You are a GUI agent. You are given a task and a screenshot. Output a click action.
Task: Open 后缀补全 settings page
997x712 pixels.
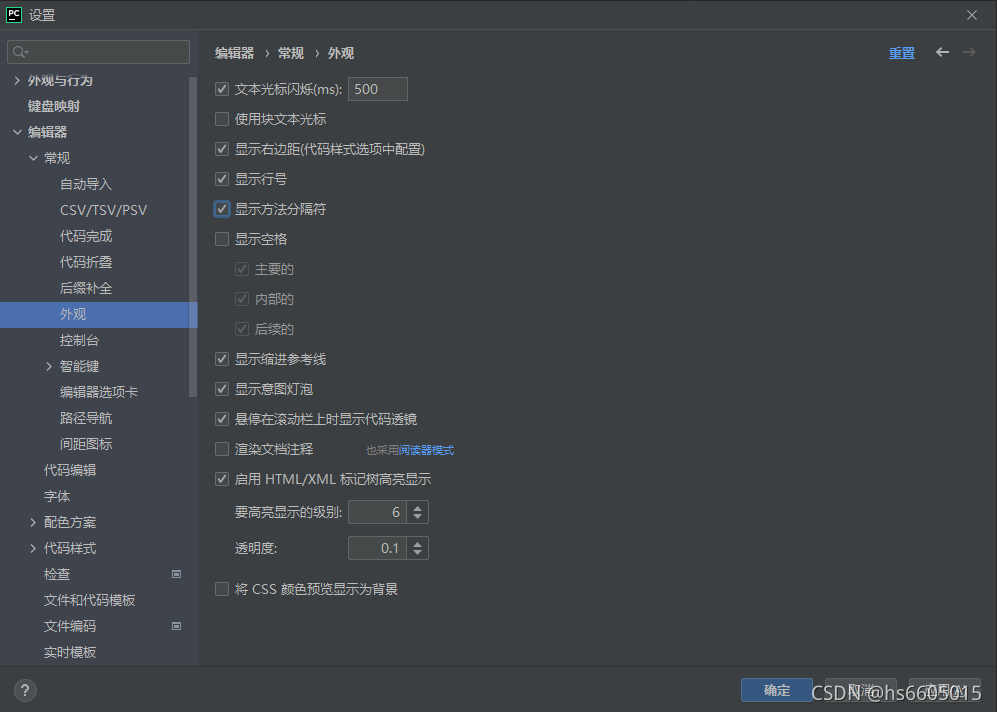pyautogui.click(x=86, y=289)
